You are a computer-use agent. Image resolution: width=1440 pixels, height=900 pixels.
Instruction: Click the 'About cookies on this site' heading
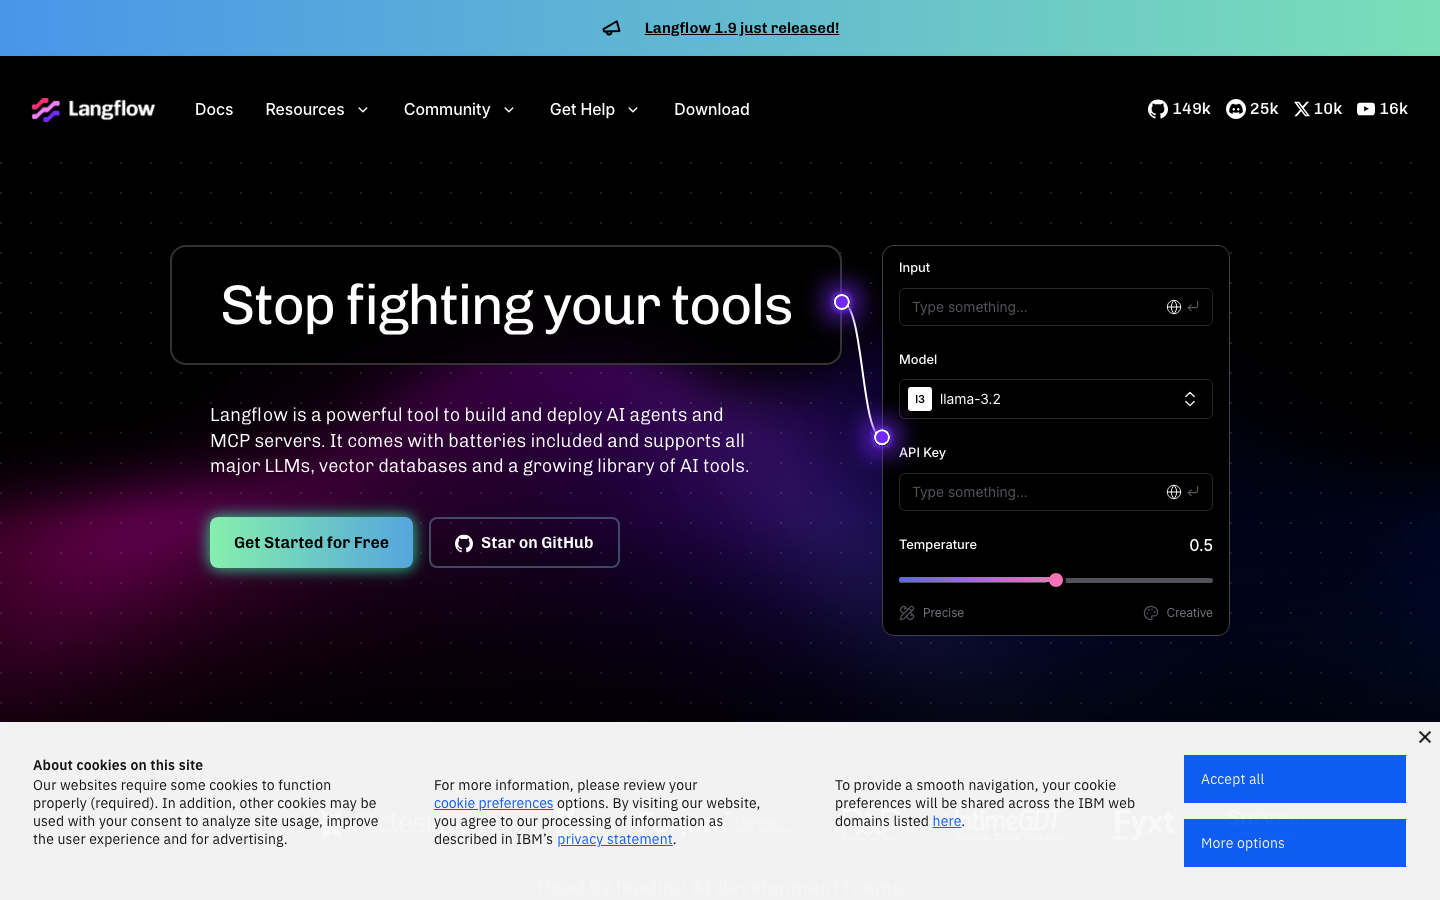[118, 765]
